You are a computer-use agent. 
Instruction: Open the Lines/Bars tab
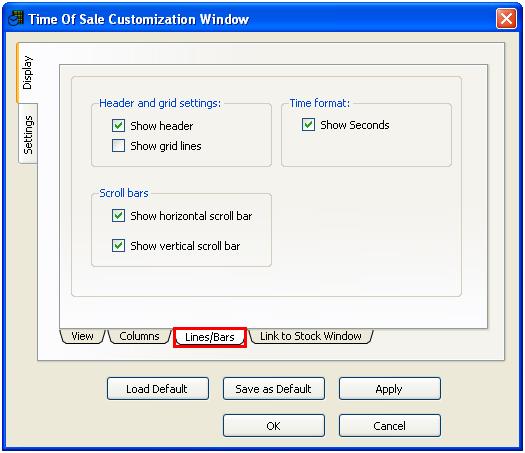click(210, 337)
